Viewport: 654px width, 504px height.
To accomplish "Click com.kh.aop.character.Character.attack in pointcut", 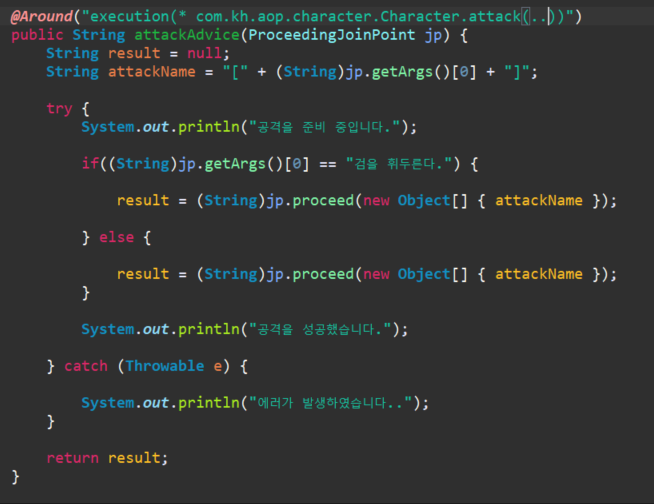I will pos(358,17).
